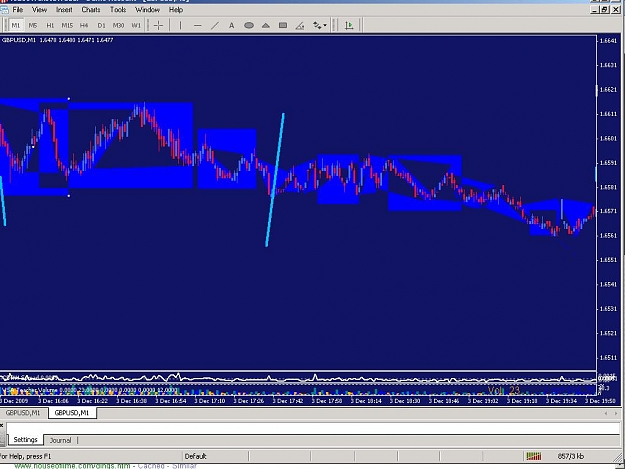Screen dimensions: 625x469
Task: Switch chart to M15 timeframe
Action: (x=67, y=26)
